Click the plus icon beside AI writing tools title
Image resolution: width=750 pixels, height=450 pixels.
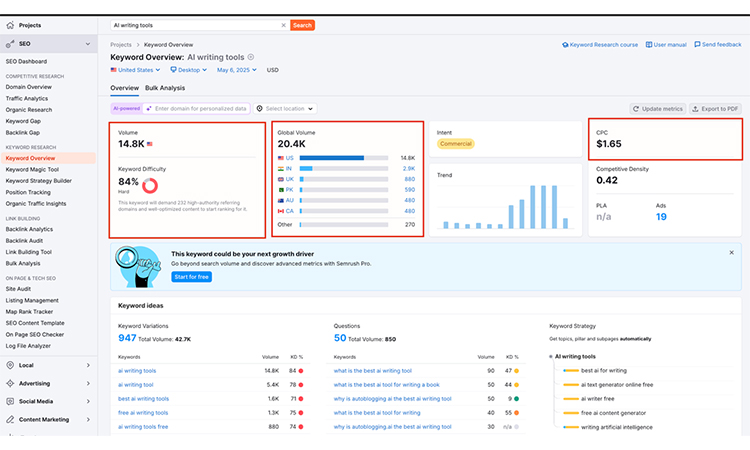click(251, 57)
